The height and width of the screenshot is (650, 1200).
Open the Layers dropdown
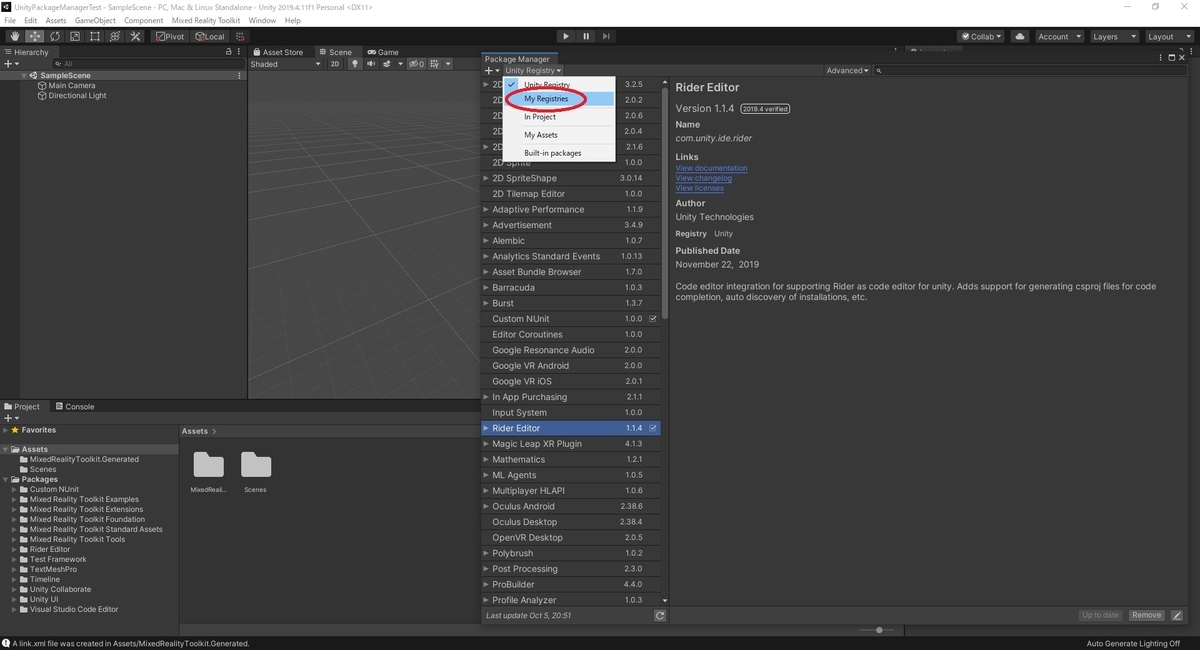pyautogui.click(x=1114, y=36)
